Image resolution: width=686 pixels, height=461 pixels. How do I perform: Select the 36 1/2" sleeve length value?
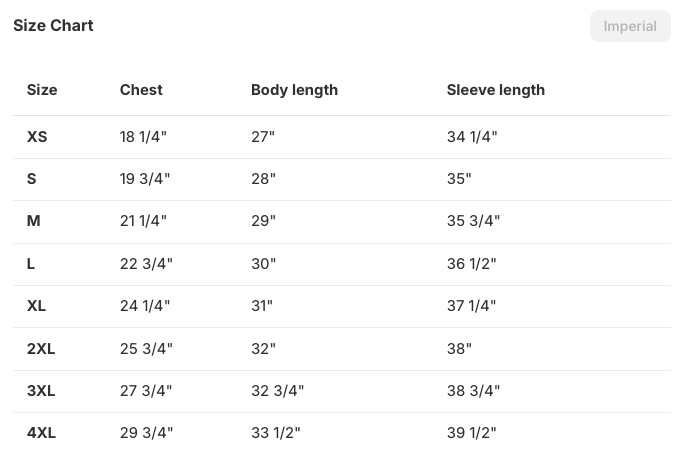[472, 264]
